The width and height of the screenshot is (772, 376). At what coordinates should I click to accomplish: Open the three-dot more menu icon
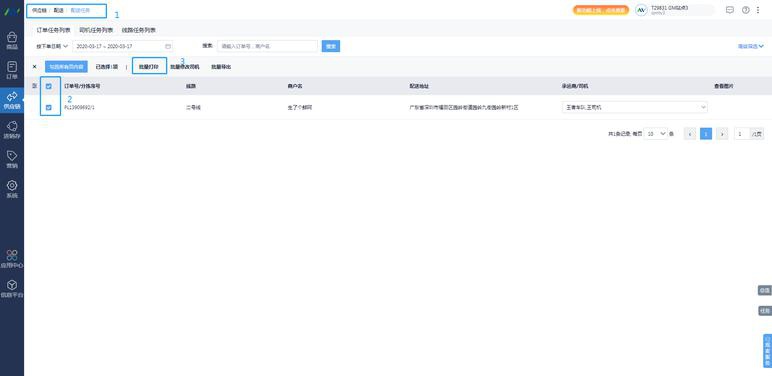758,10
